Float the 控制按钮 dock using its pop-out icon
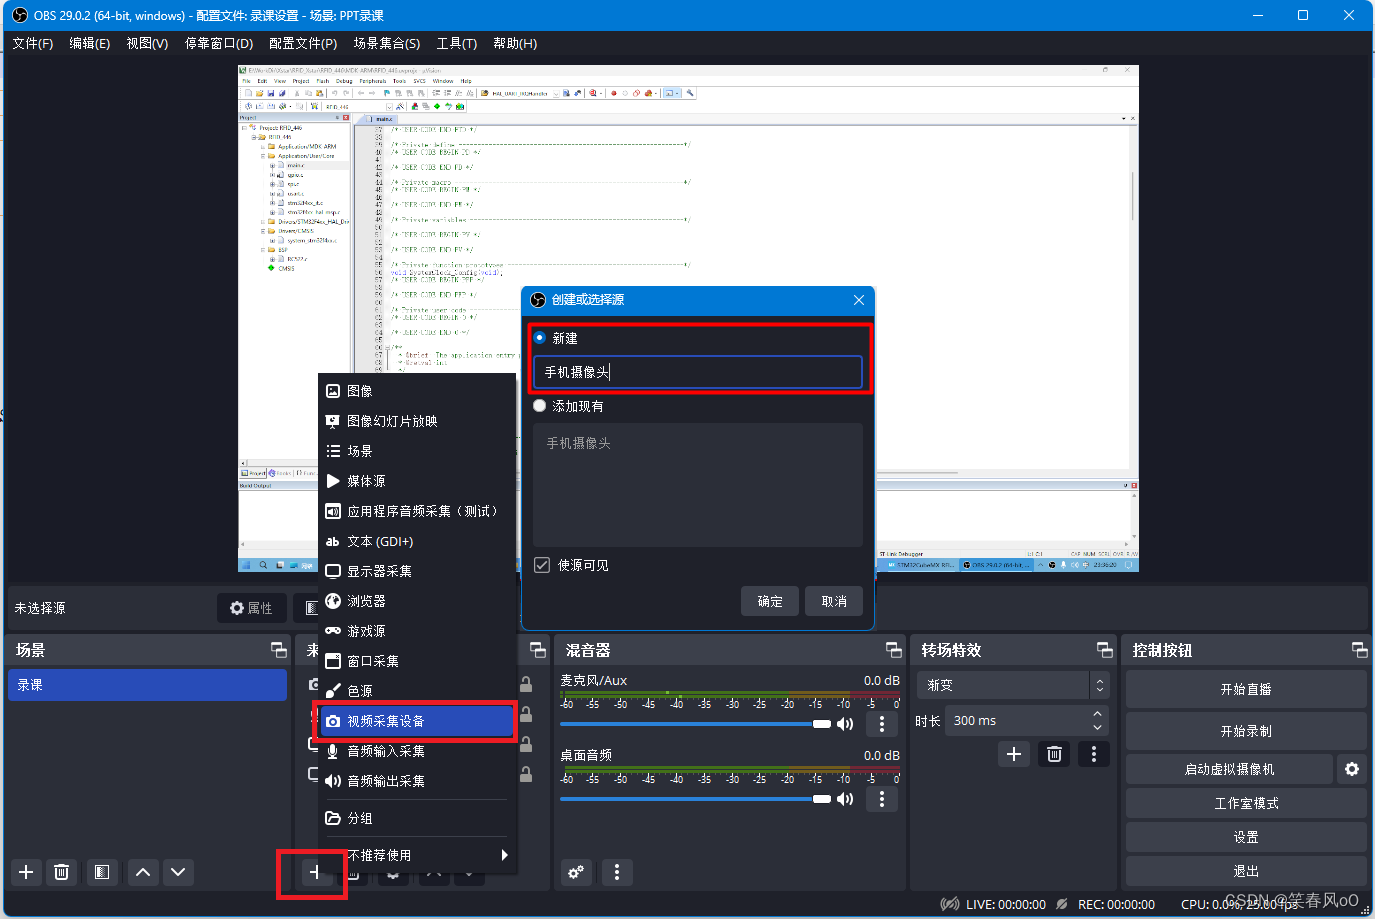The height and width of the screenshot is (919, 1375). coord(1360,650)
